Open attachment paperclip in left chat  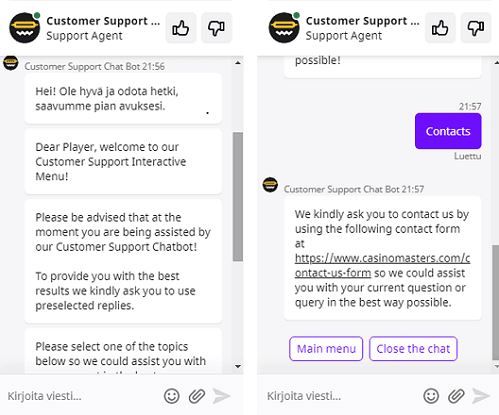[x=197, y=396]
